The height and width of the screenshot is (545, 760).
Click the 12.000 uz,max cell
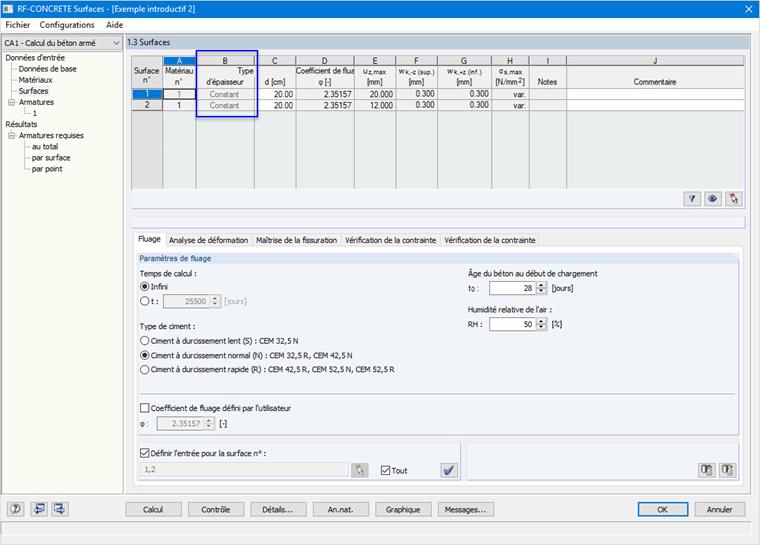(375, 105)
